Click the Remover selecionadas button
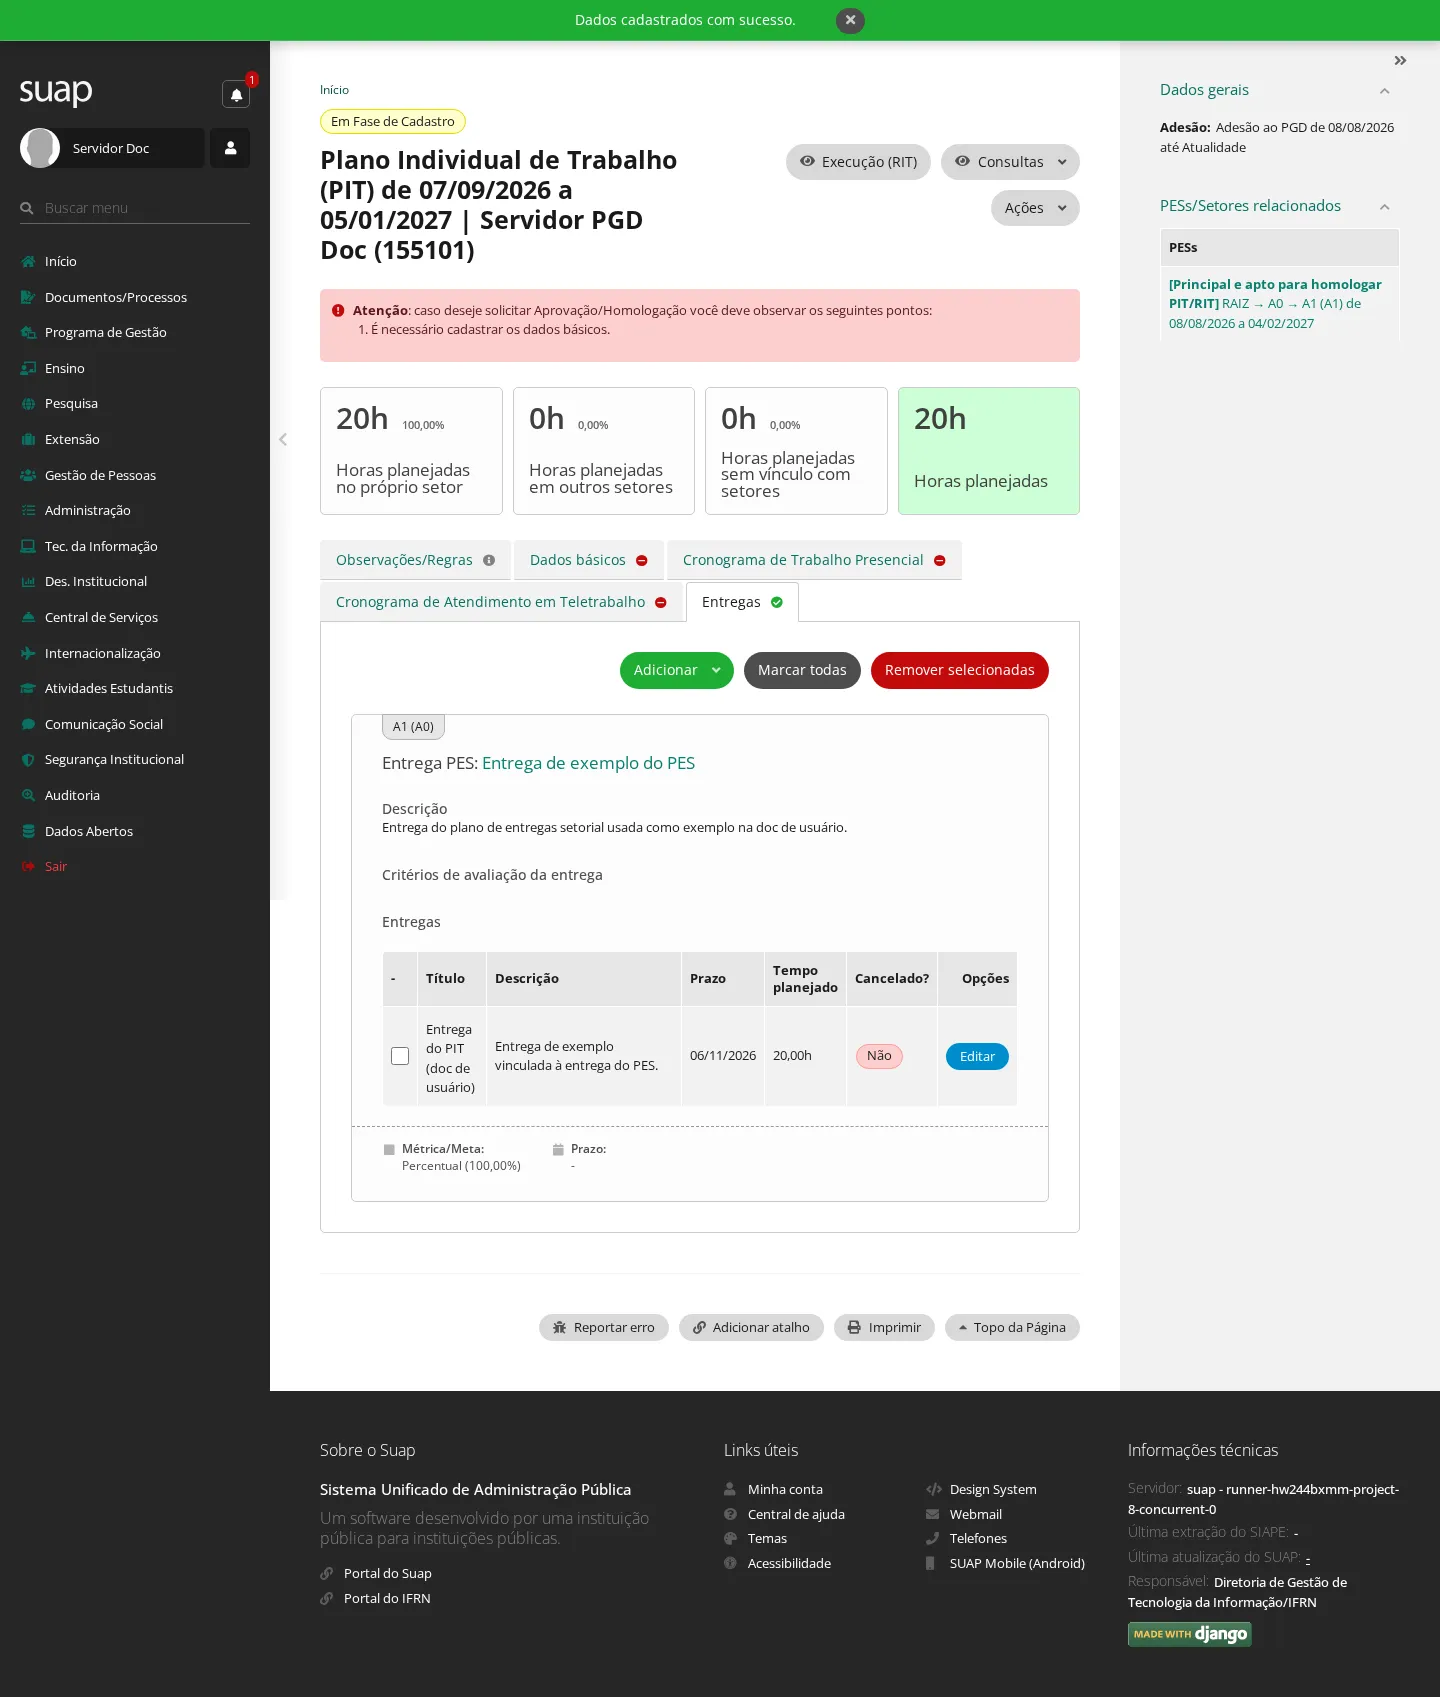This screenshot has height=1697, width=1440. (960, 670)
